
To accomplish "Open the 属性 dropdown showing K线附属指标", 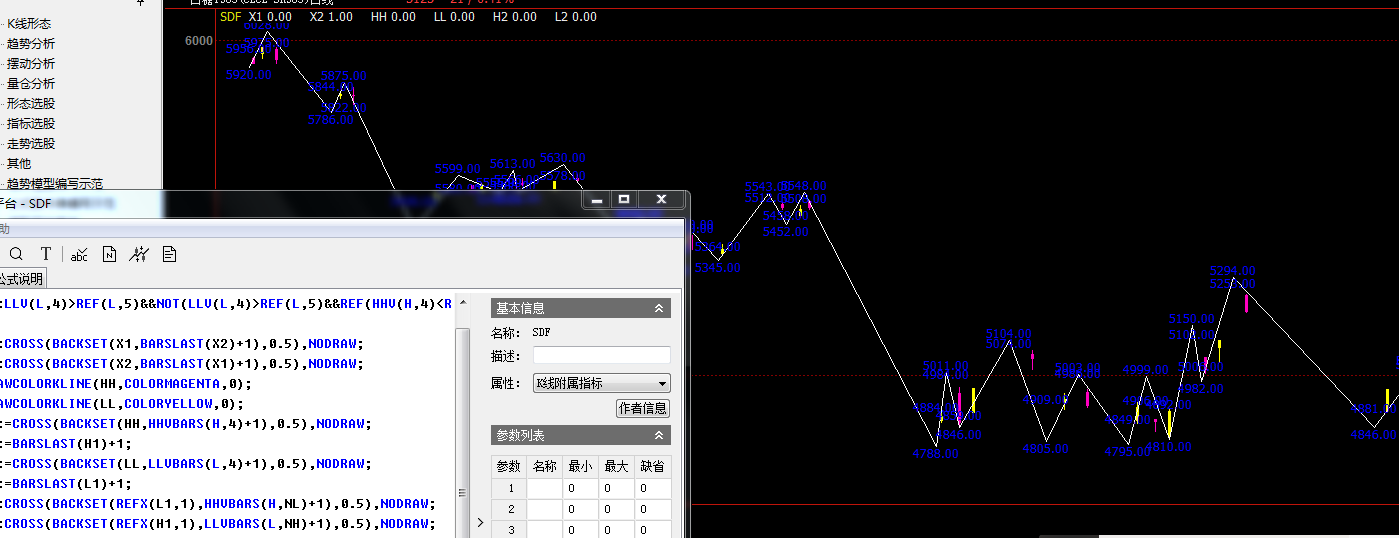I will click(602, 383).
